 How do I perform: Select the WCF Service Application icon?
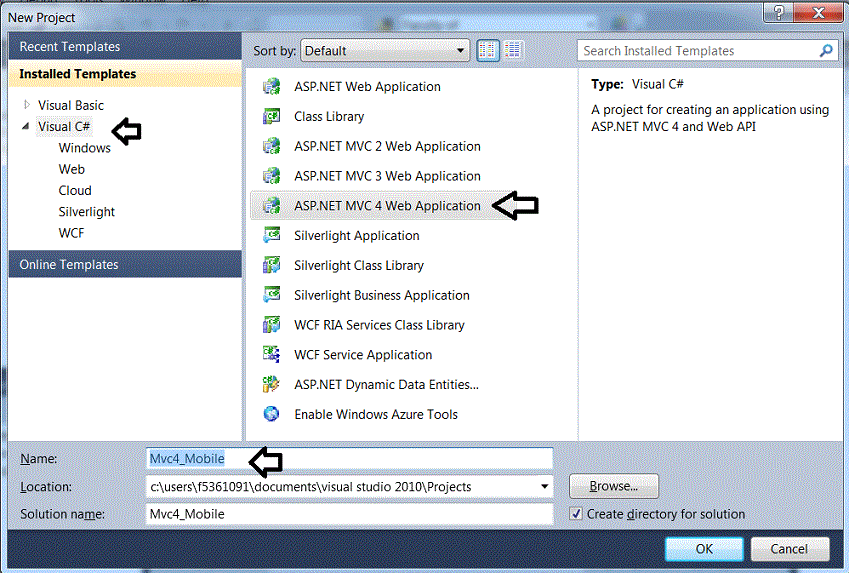(271, 355)
